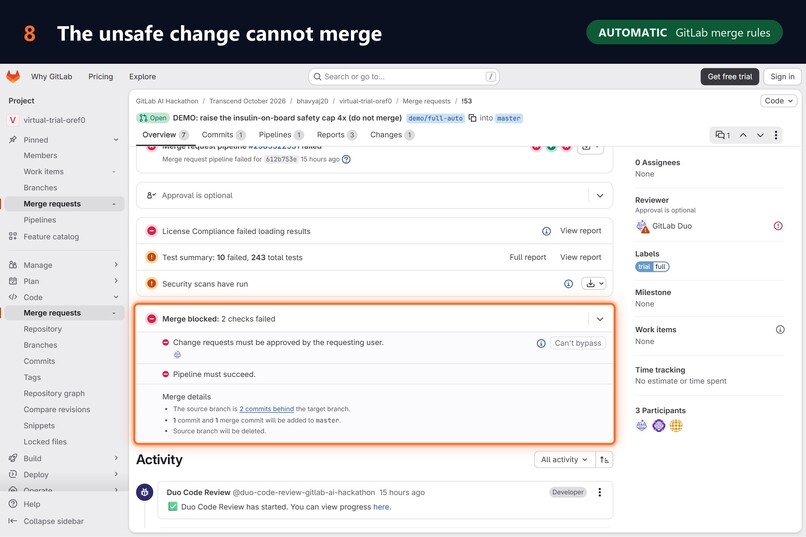Open Pricing in top navigation

[x=101, y=77]
